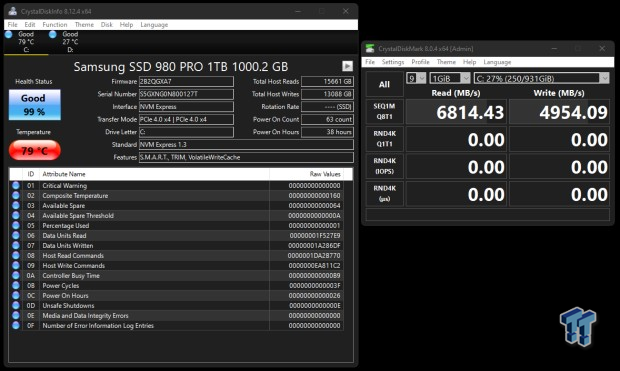
Task: Run the SEQ1M Q8T1 test
Action: tap(384, 112)
